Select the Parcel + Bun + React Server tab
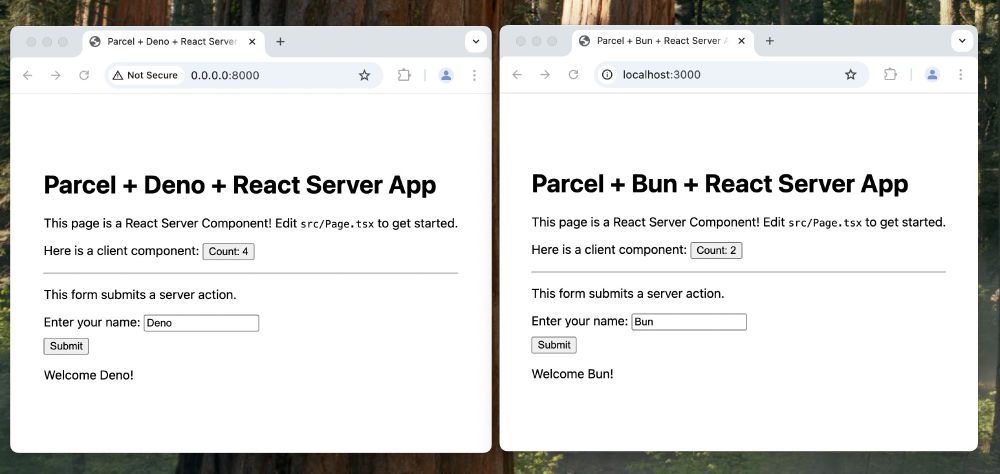 pyautogui.click(x=663, y=41)
